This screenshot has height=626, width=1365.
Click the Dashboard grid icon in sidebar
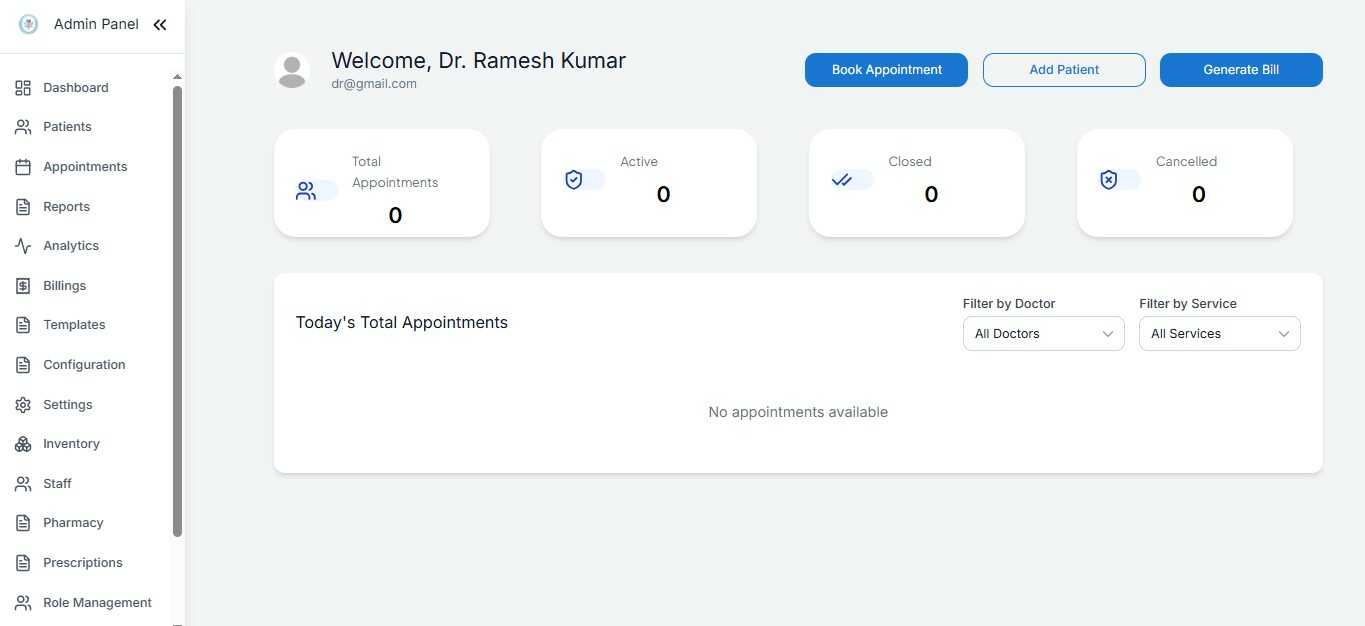click(23, 88)
